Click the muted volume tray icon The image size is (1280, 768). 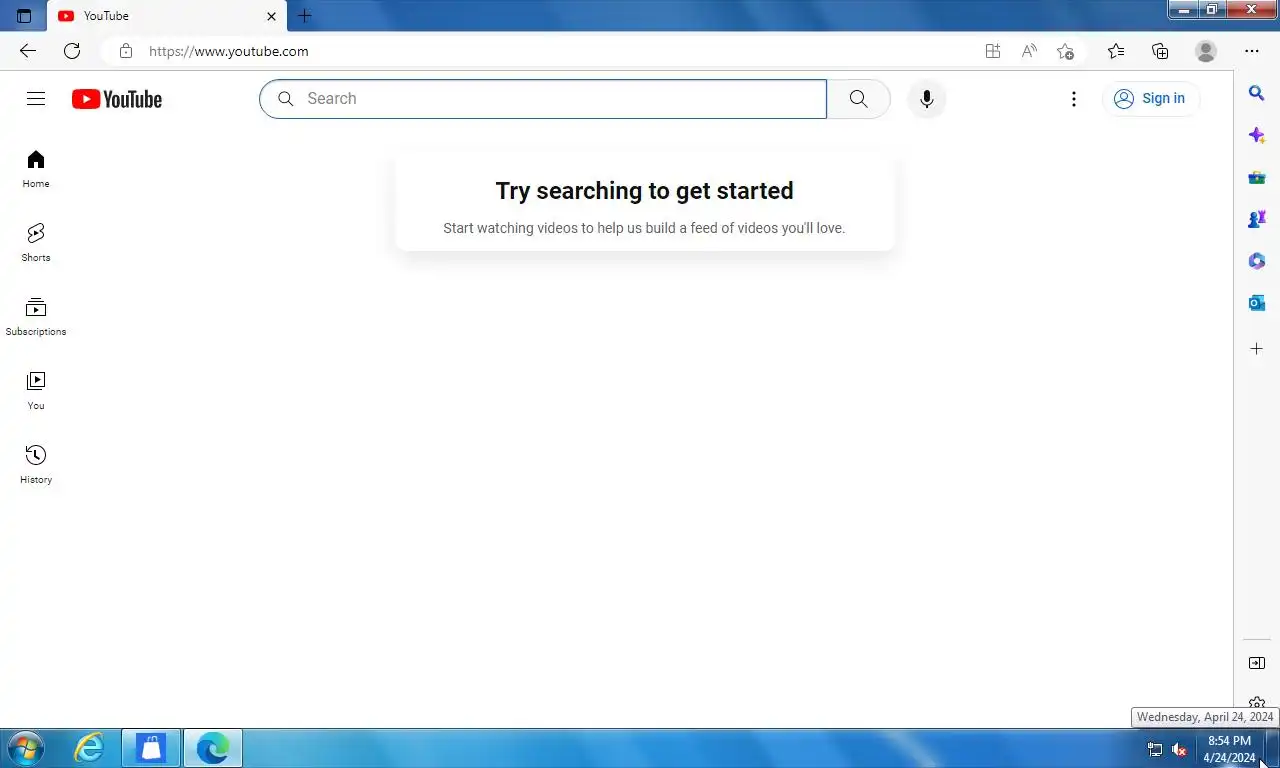[1179, 750]
